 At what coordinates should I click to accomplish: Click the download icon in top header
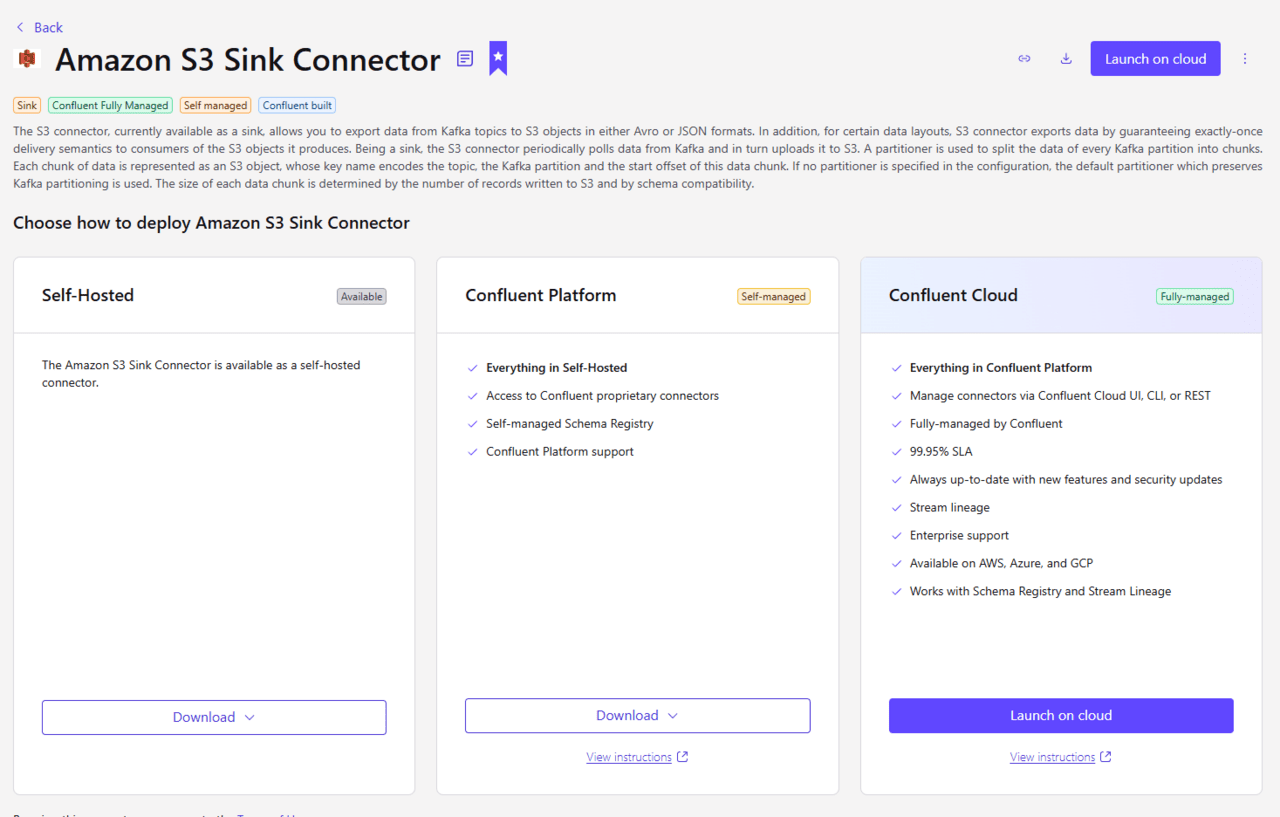click(x=1066, y=59)
